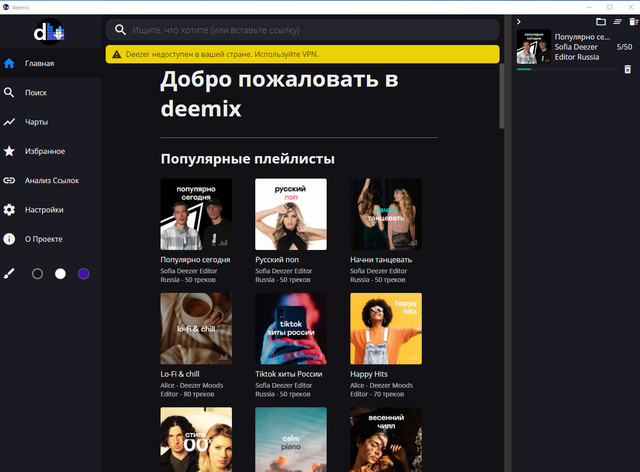The image size is (640, 472).
Task: Open the Анализ Ссылок menu item
Action: pos(51,180)
